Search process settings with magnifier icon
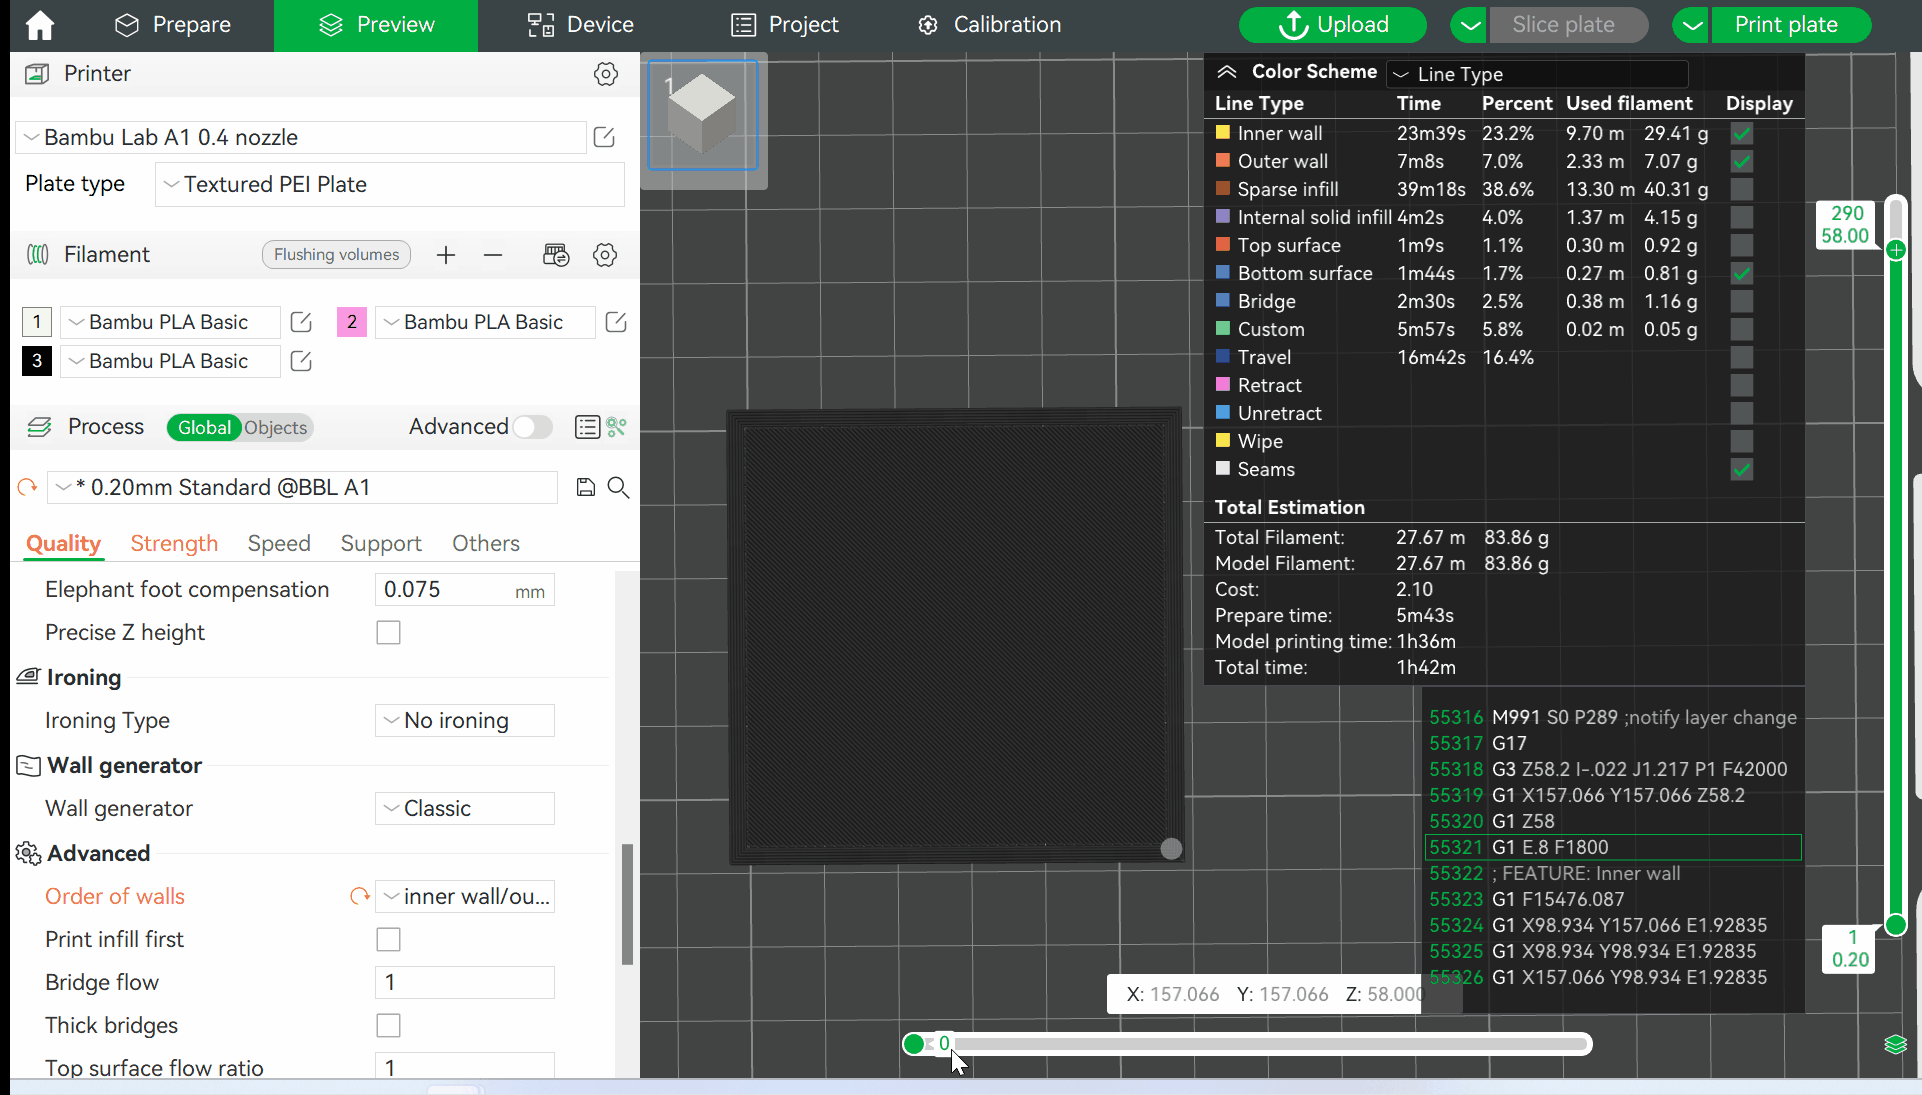This screenshot has width=1922, height=1095. point(619,487)
